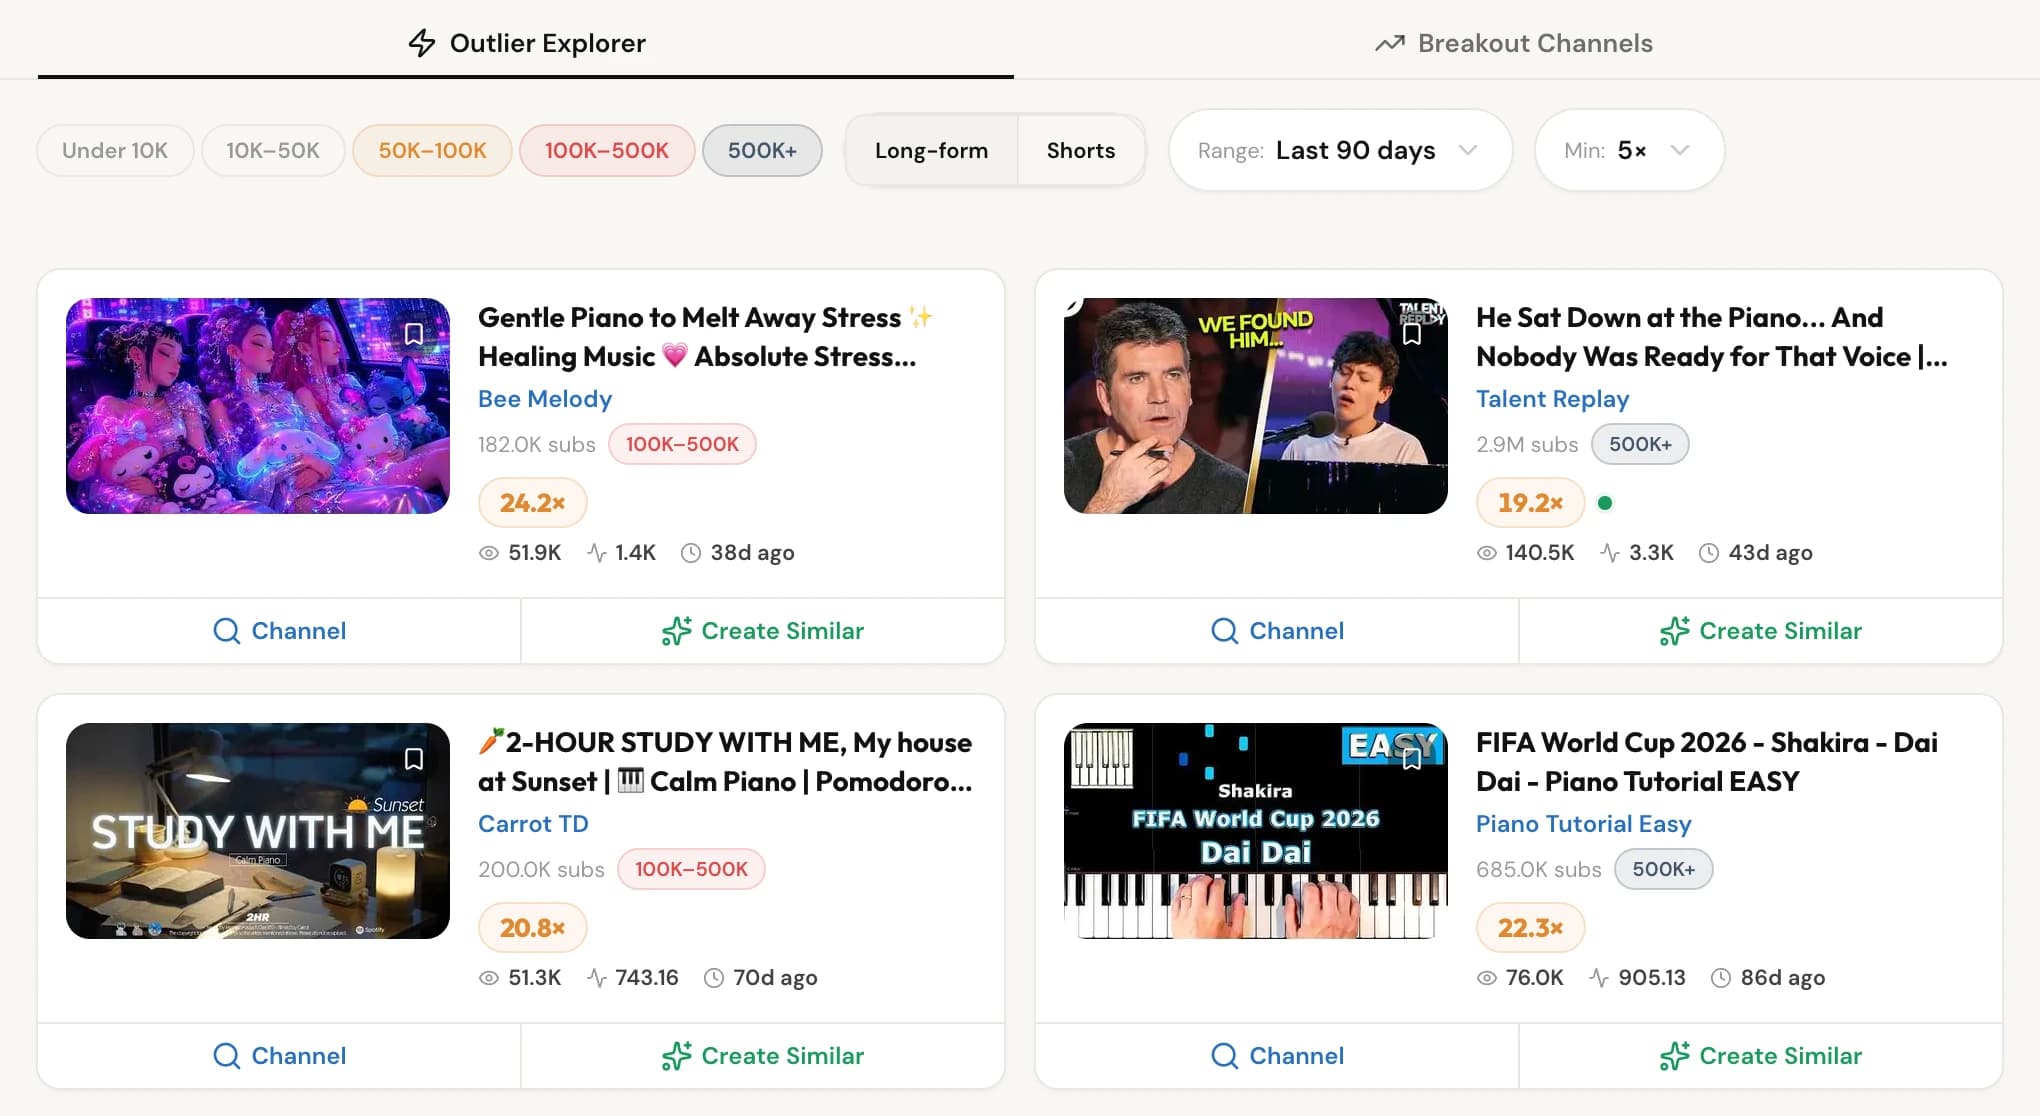
Task: Click the sparkle icon in Carrot TD's Create Similar
Action: click(x=677, y=1056)
